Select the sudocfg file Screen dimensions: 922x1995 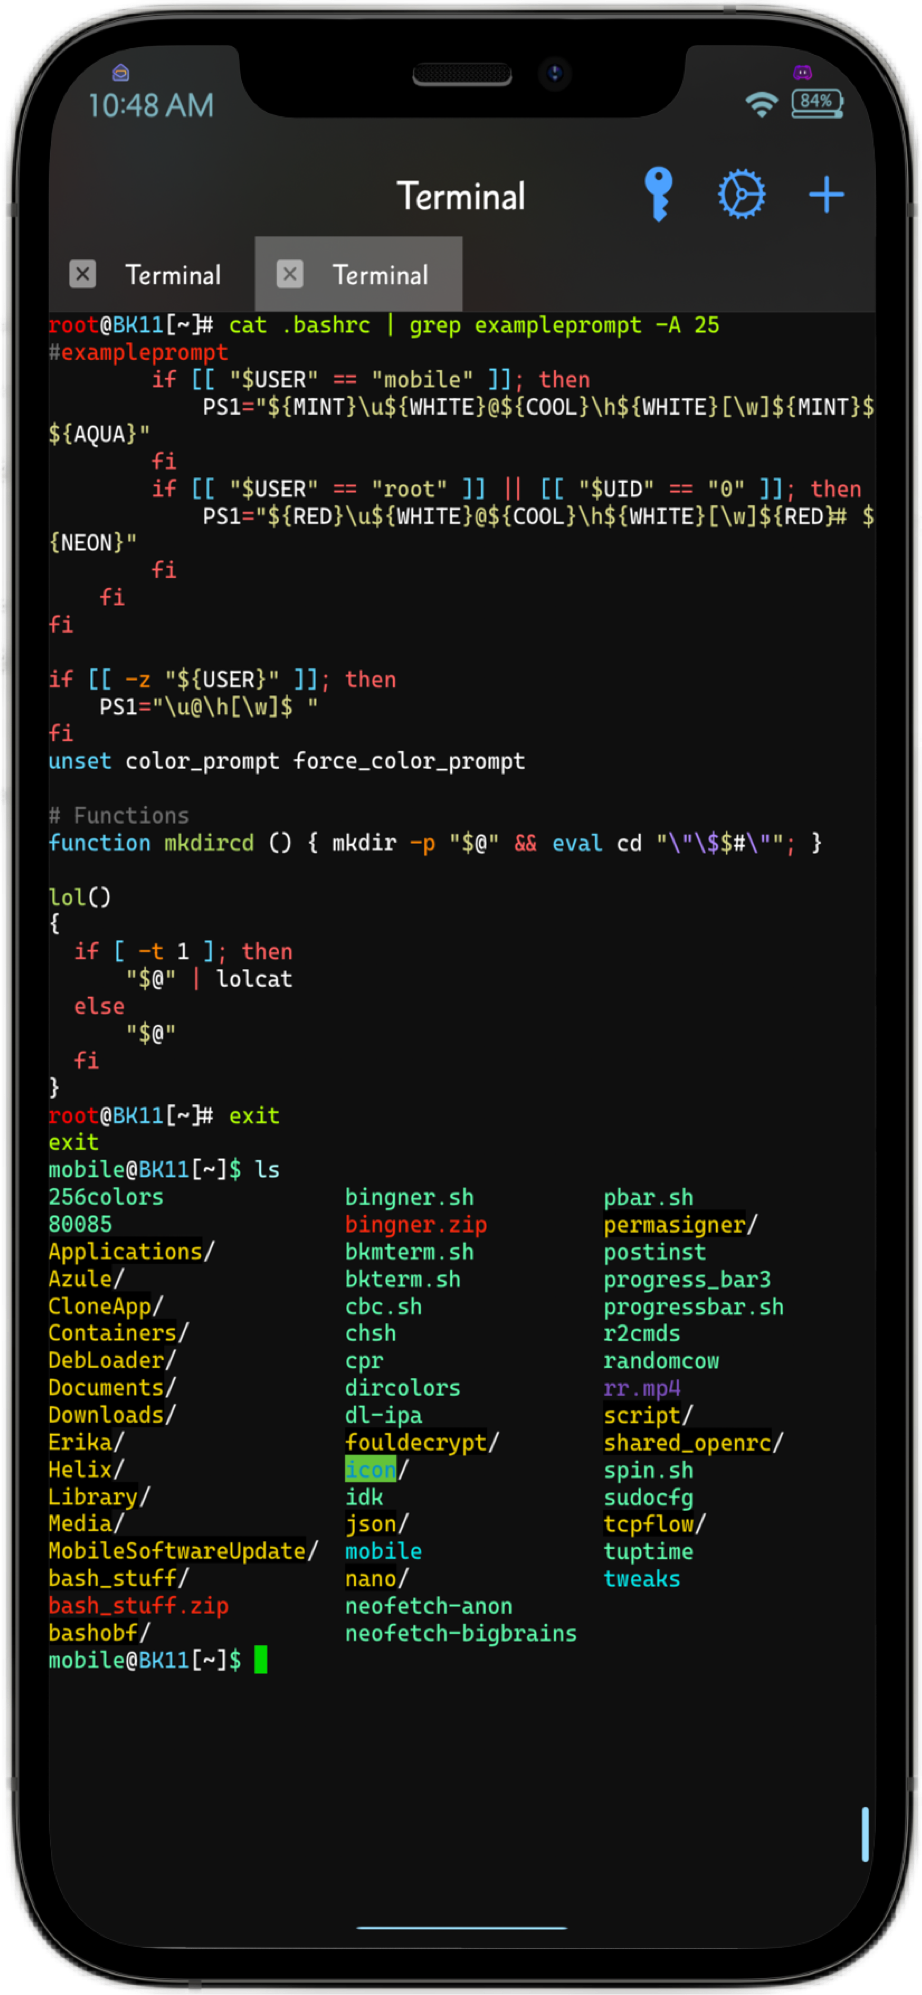click(648, 1496)
